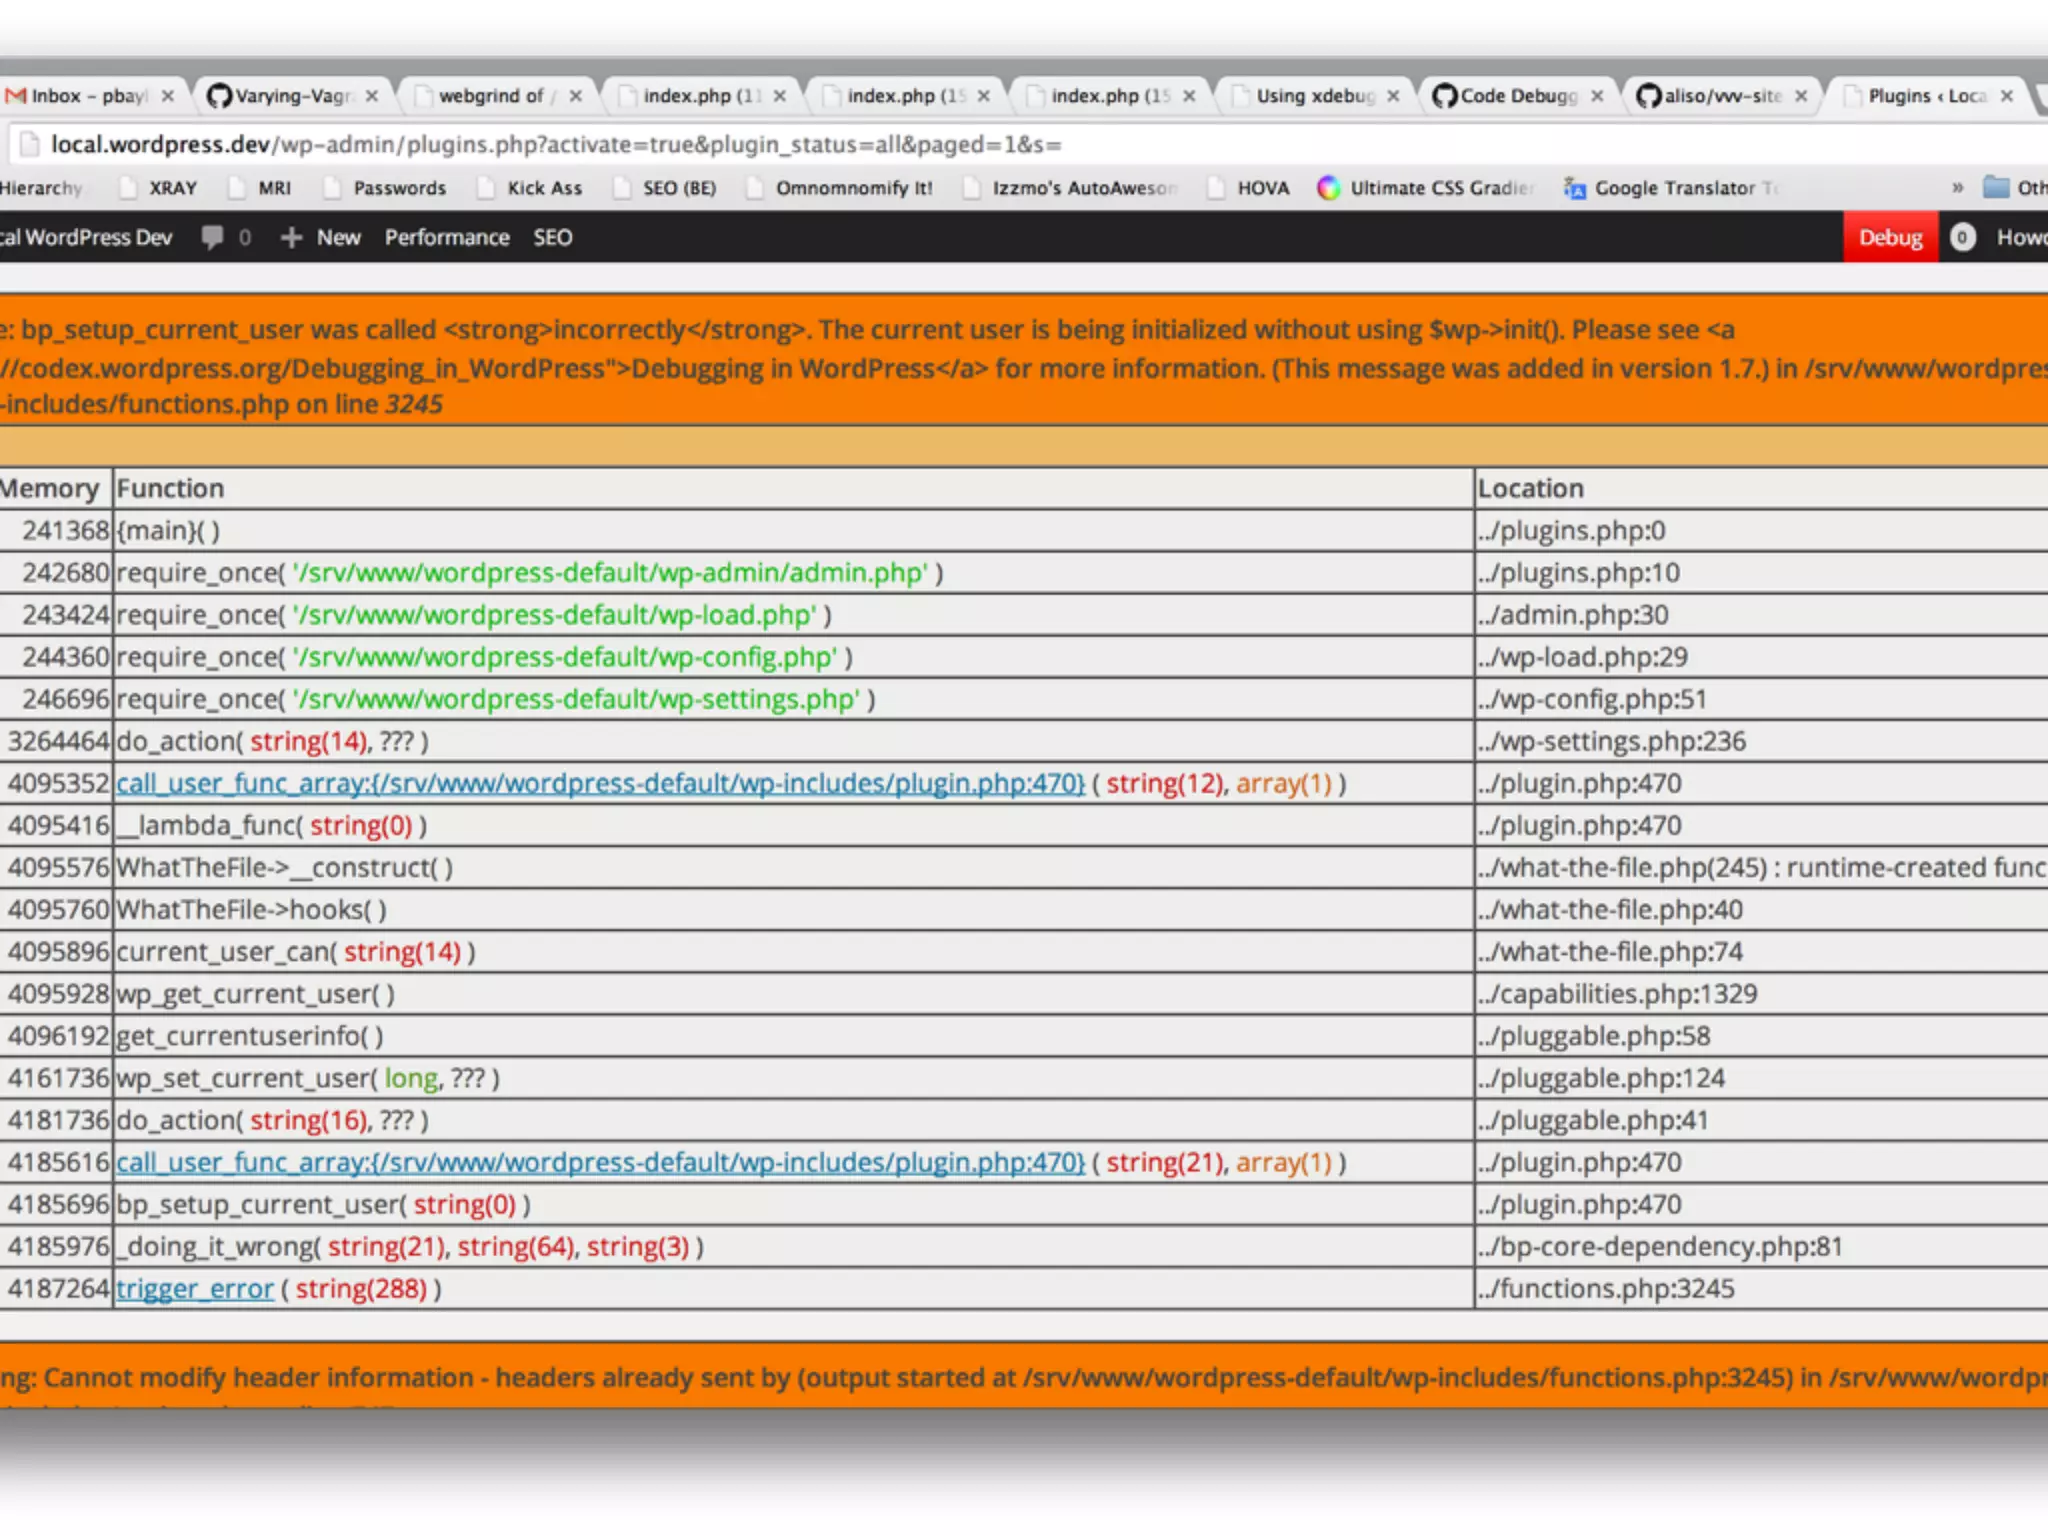2048x1536 pixels.
Task: Open the HOVA bookmark
Action: [x=1249, y=188]
